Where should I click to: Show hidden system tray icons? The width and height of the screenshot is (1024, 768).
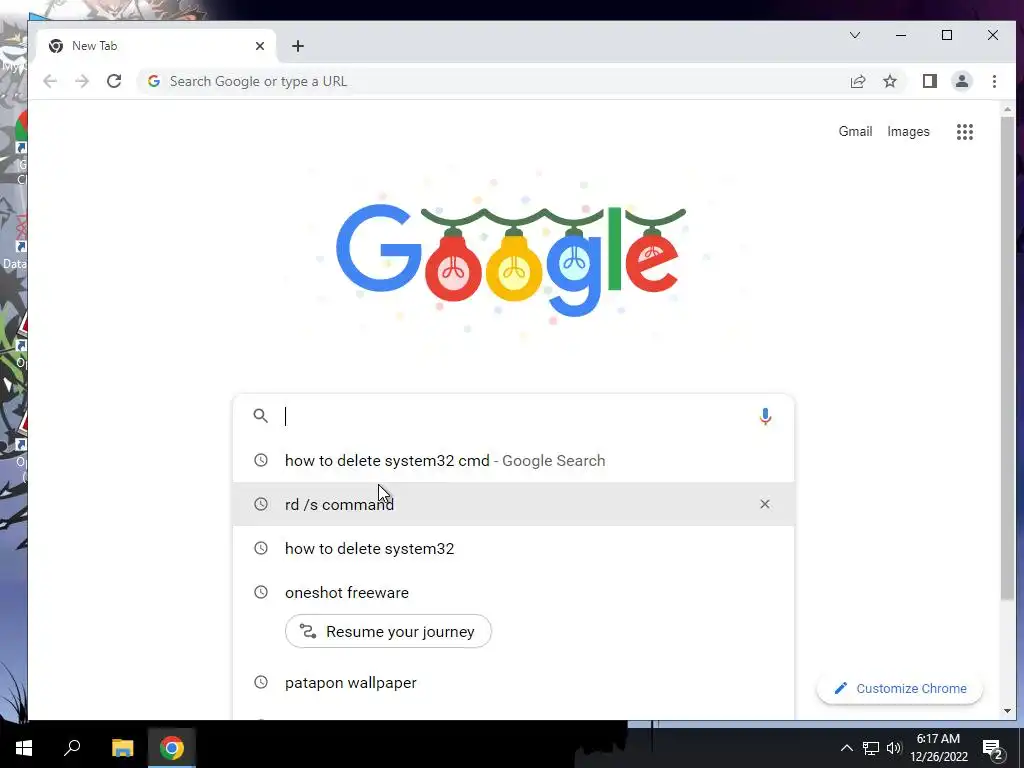pyautogui.click(x=846, y=748)
